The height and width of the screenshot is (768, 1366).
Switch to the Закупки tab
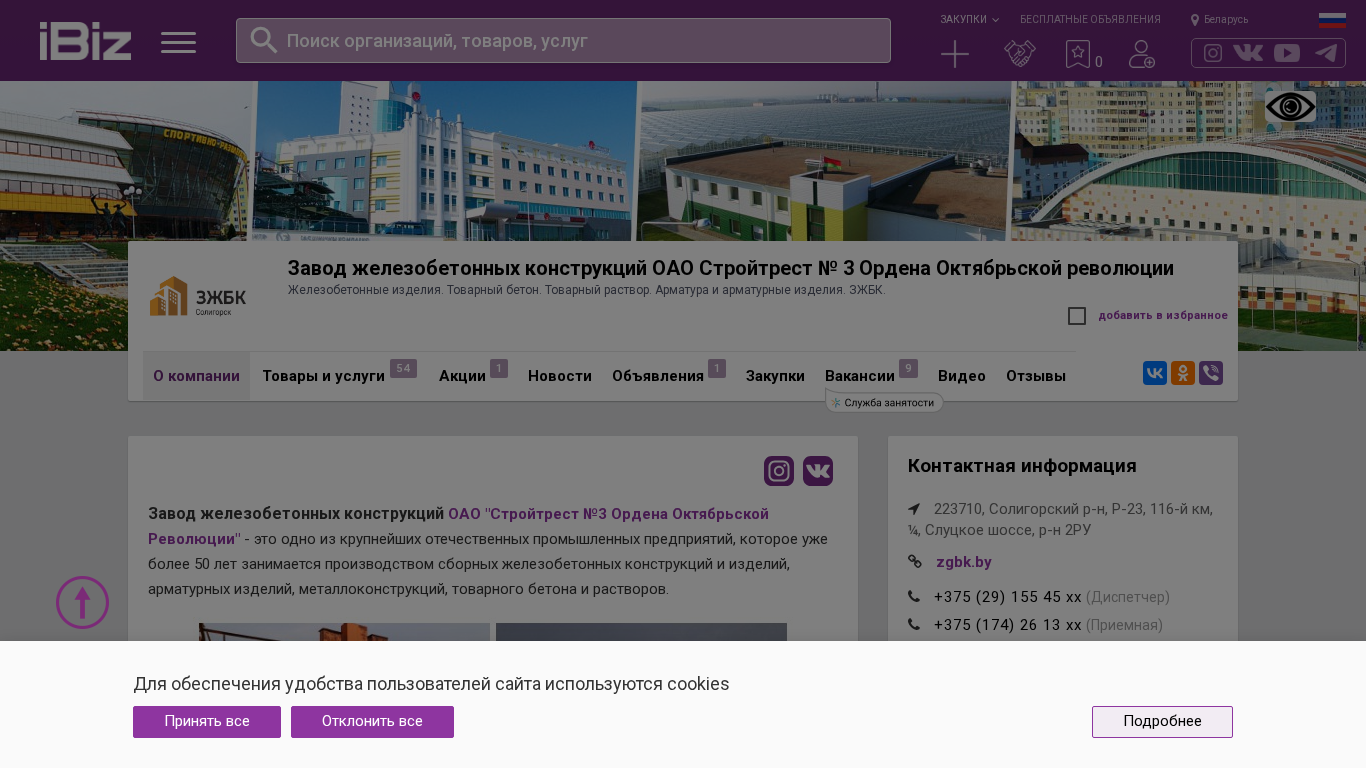coord(775,376)
